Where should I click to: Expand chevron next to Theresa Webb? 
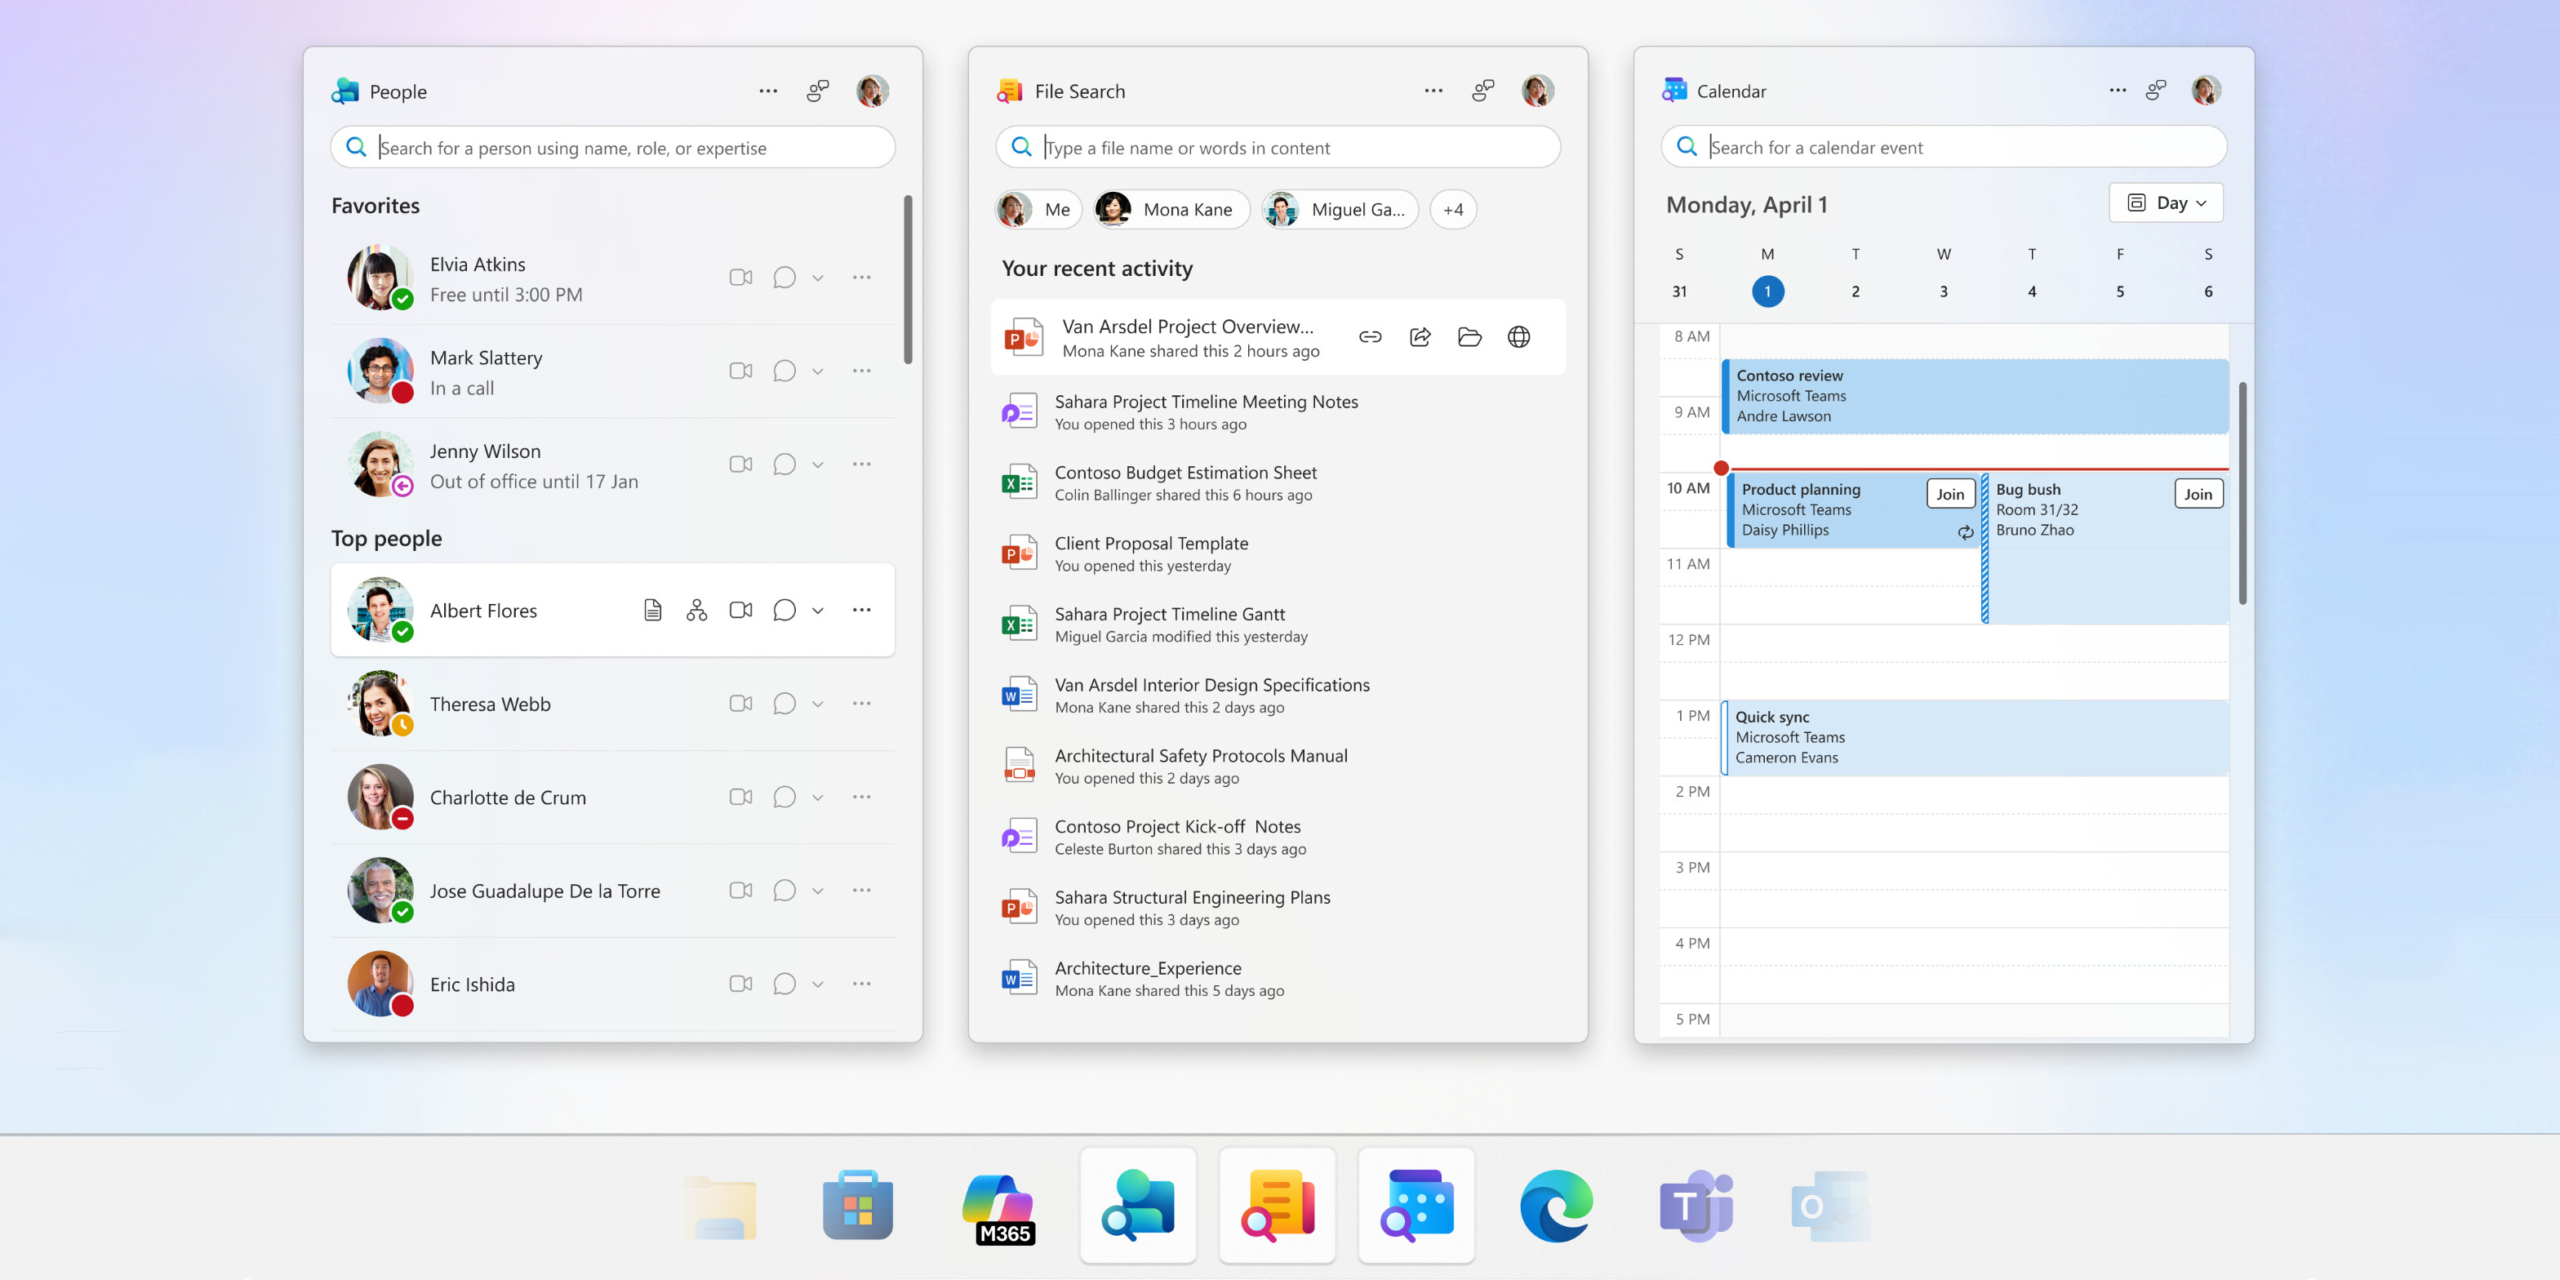(x=818, y=704)
